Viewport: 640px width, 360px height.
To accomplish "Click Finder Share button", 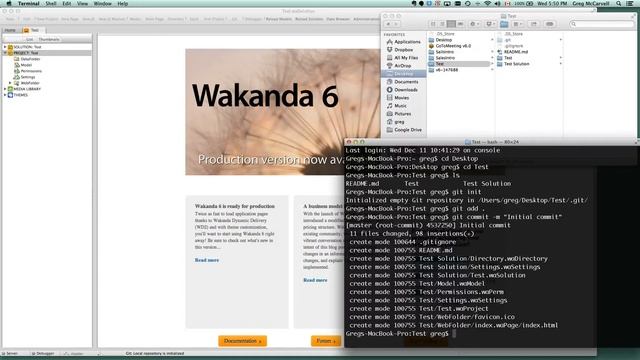I will 533,24.
